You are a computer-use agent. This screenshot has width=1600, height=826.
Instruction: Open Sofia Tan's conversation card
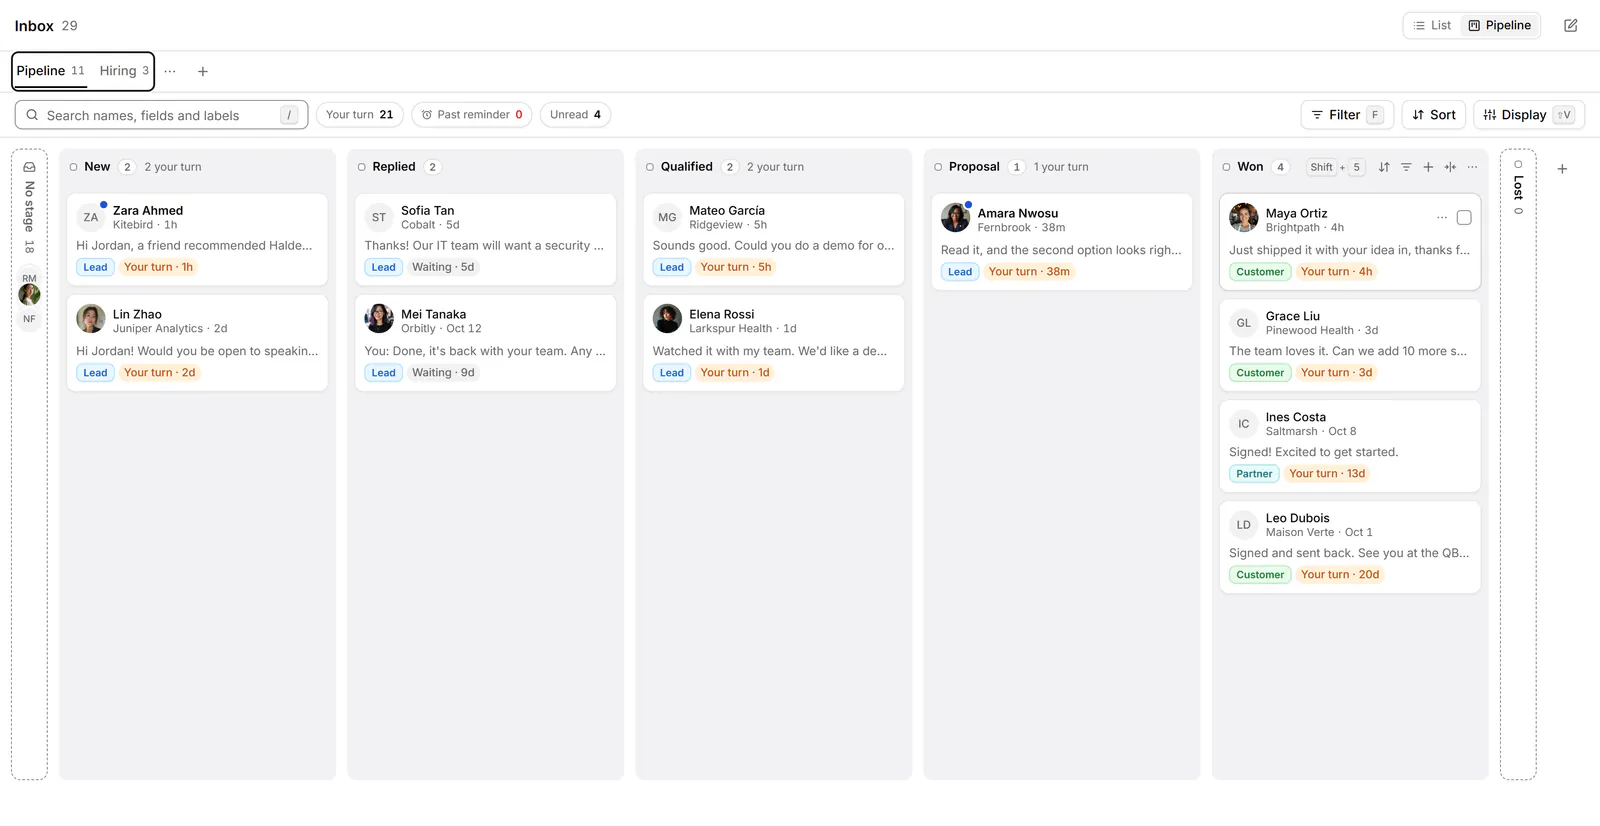(485, 240)
